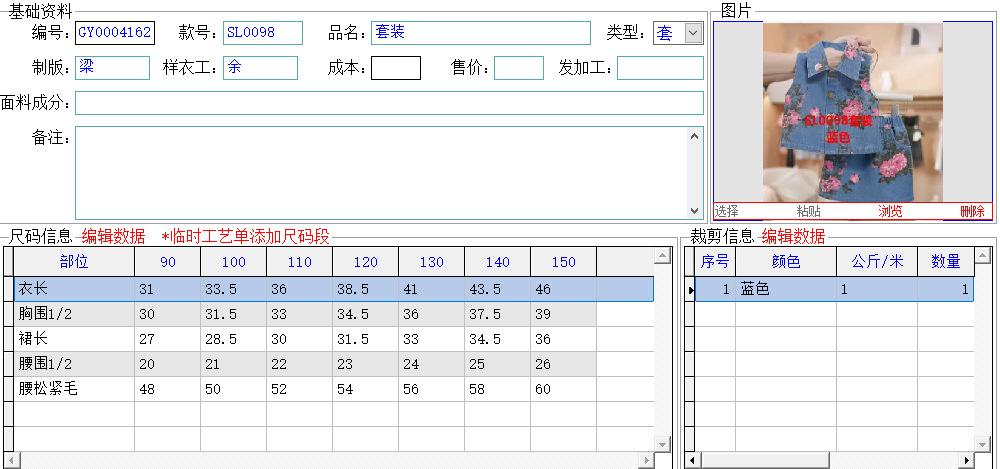
Task: Select the 衣长 row in size table
Action: click(74, 289)
